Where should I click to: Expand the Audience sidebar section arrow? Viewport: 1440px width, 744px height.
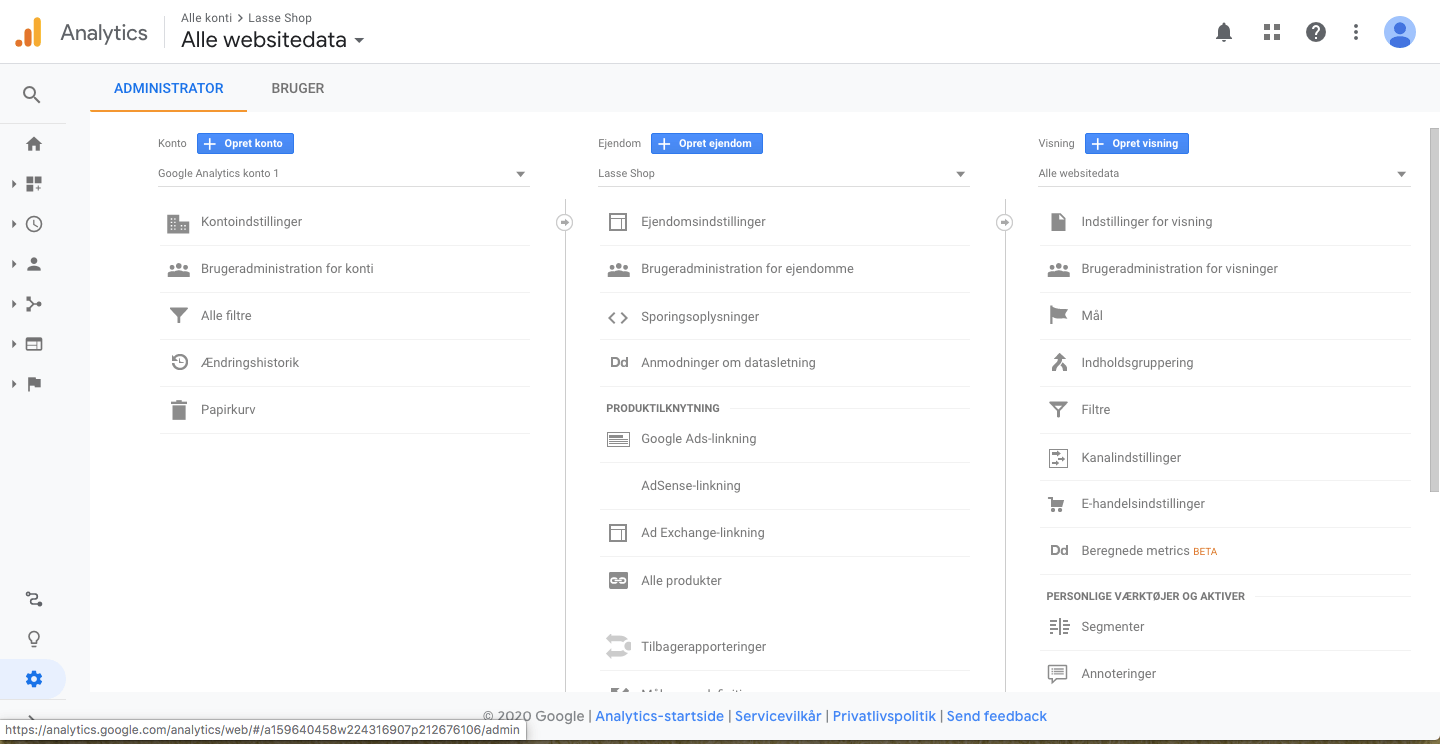(x=14, y=264)
